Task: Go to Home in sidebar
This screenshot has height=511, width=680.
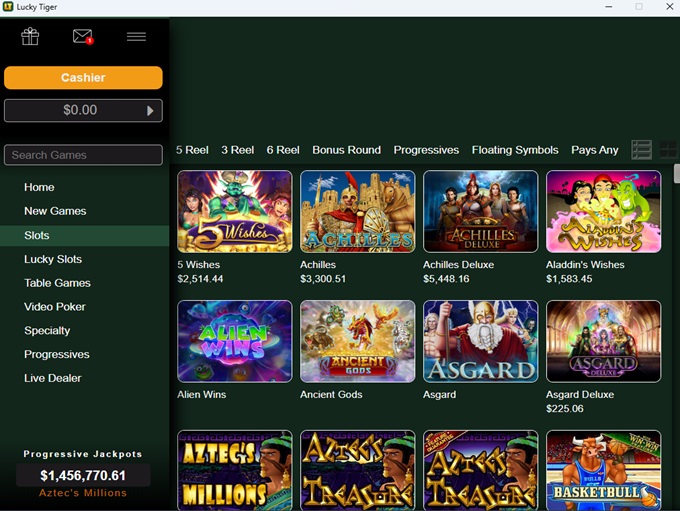Action: pos(39,187)
